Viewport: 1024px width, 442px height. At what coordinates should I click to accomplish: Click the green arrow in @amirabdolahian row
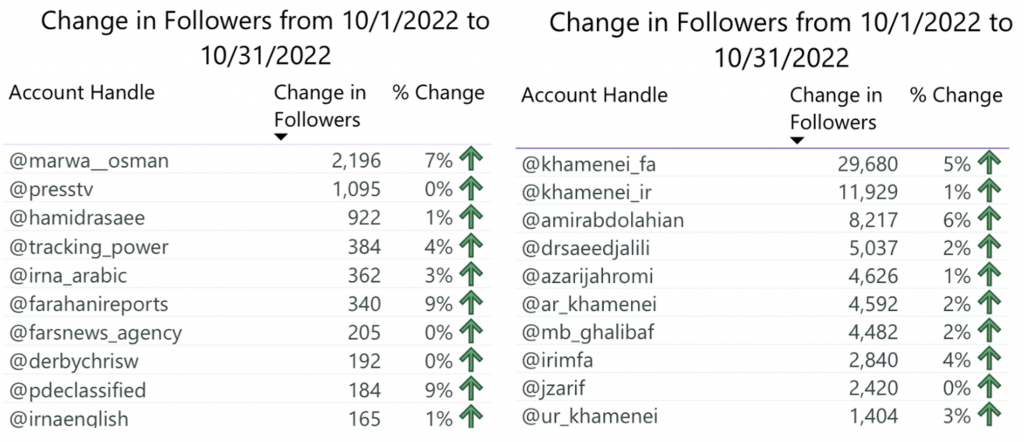point(989,220)
